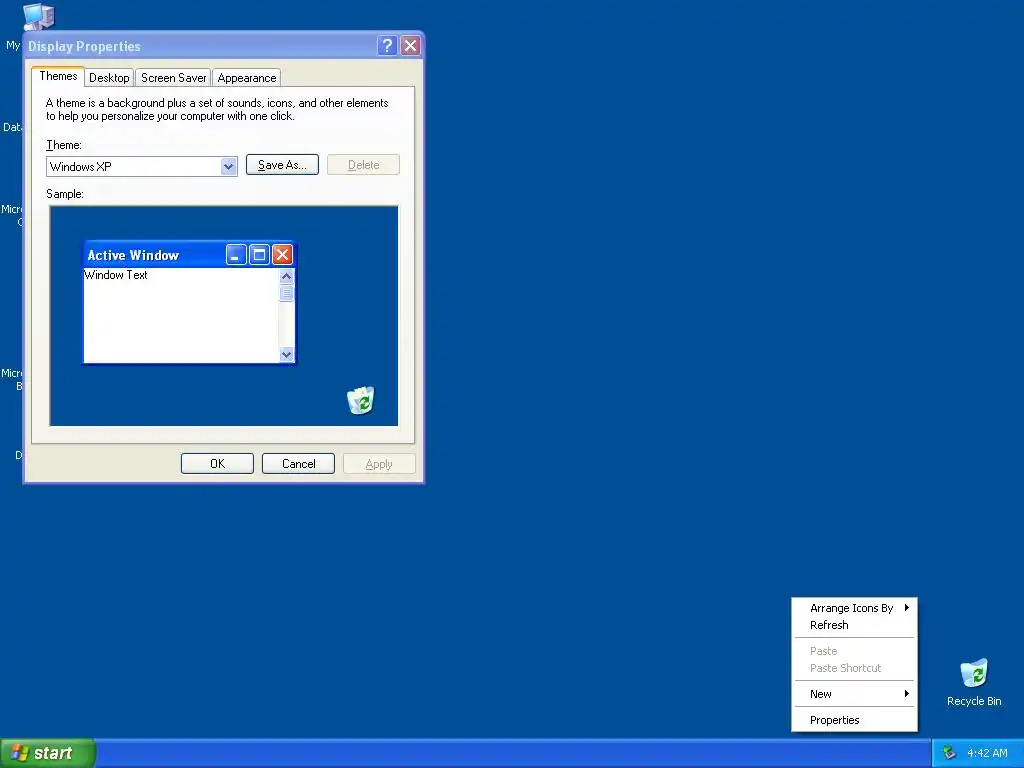
Task: Click sample Active Window close icon
Action: click(x=282, y=255)
